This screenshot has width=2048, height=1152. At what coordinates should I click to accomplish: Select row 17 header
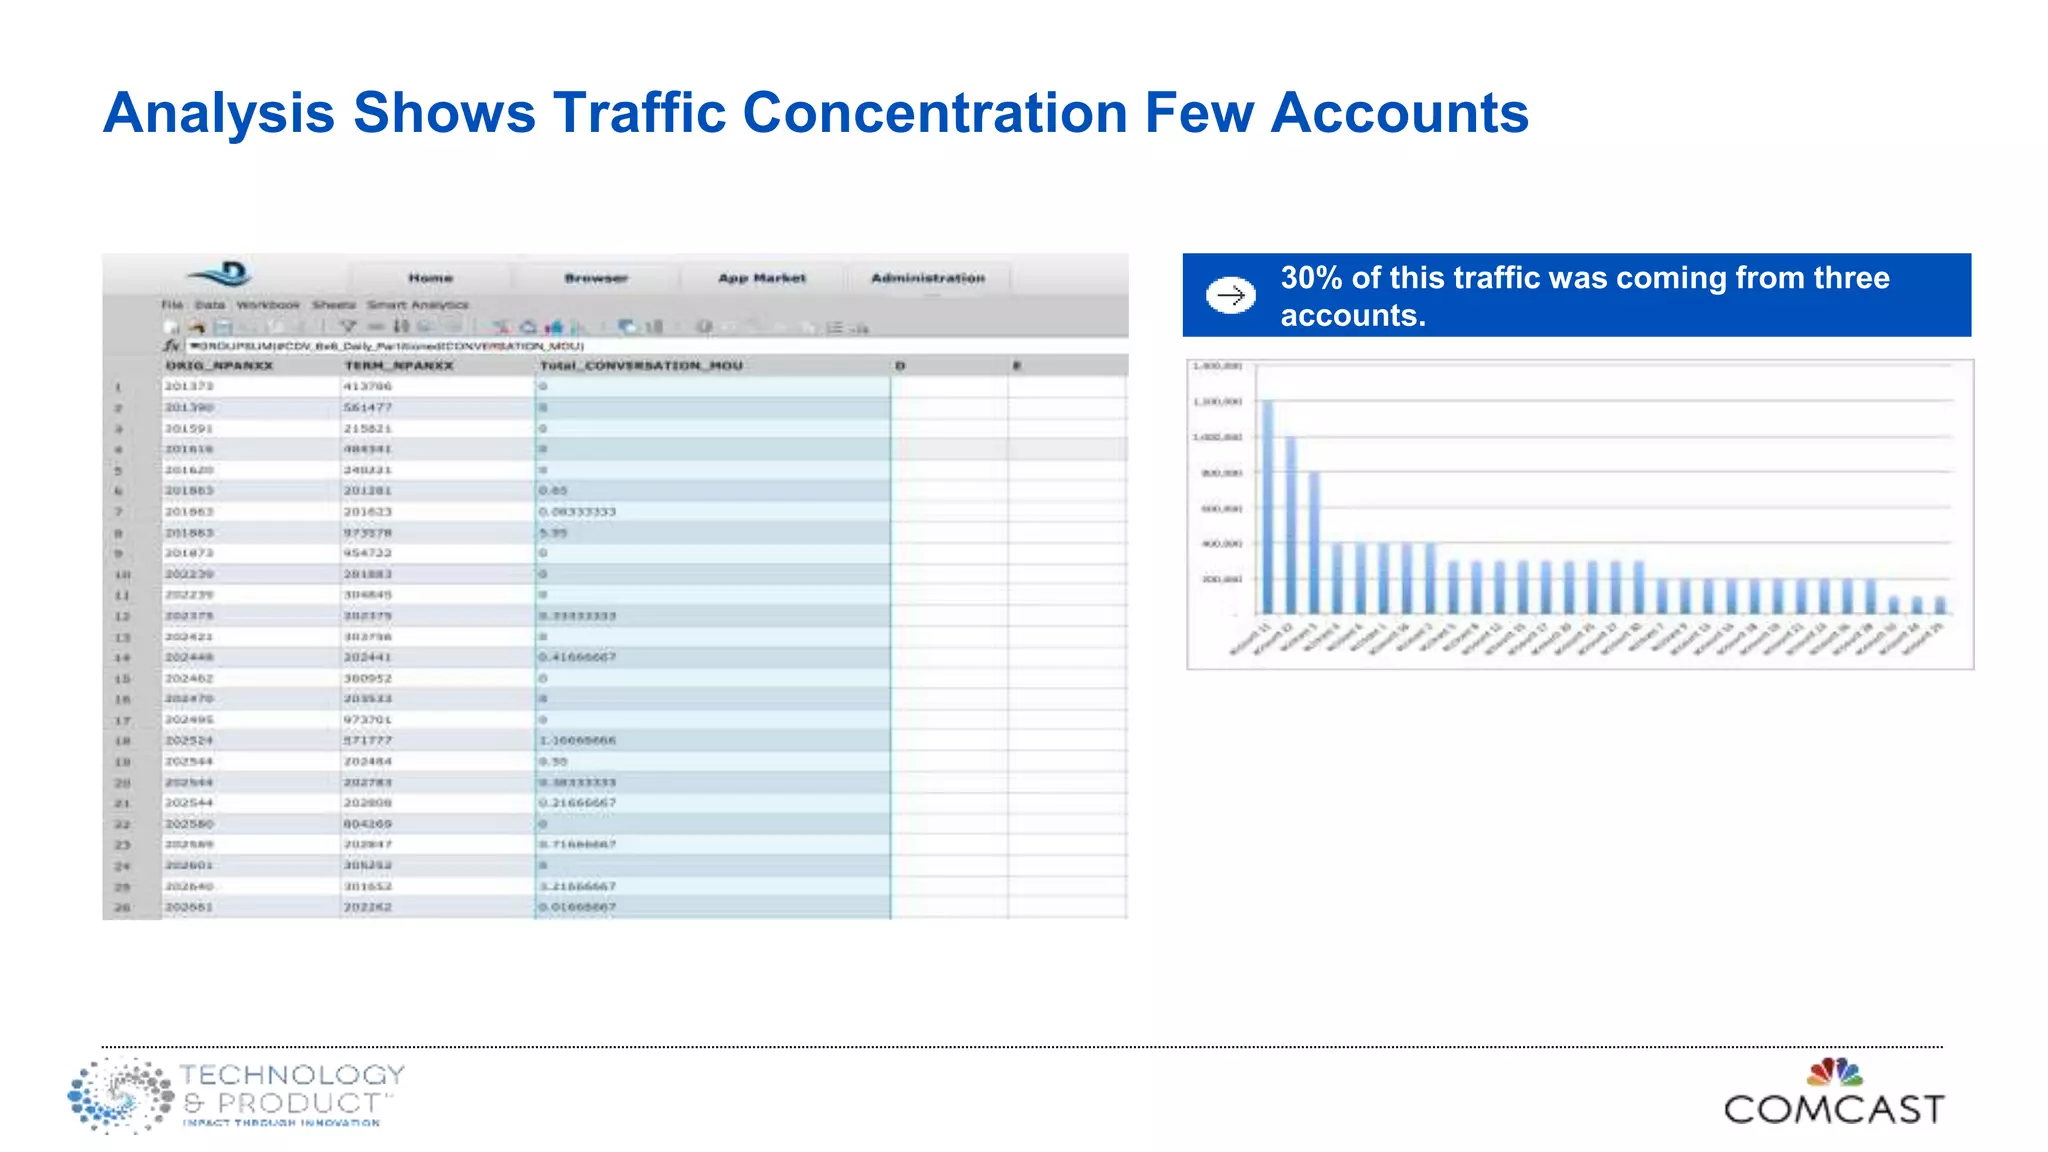pyautogui.click(x=131, y=720)
